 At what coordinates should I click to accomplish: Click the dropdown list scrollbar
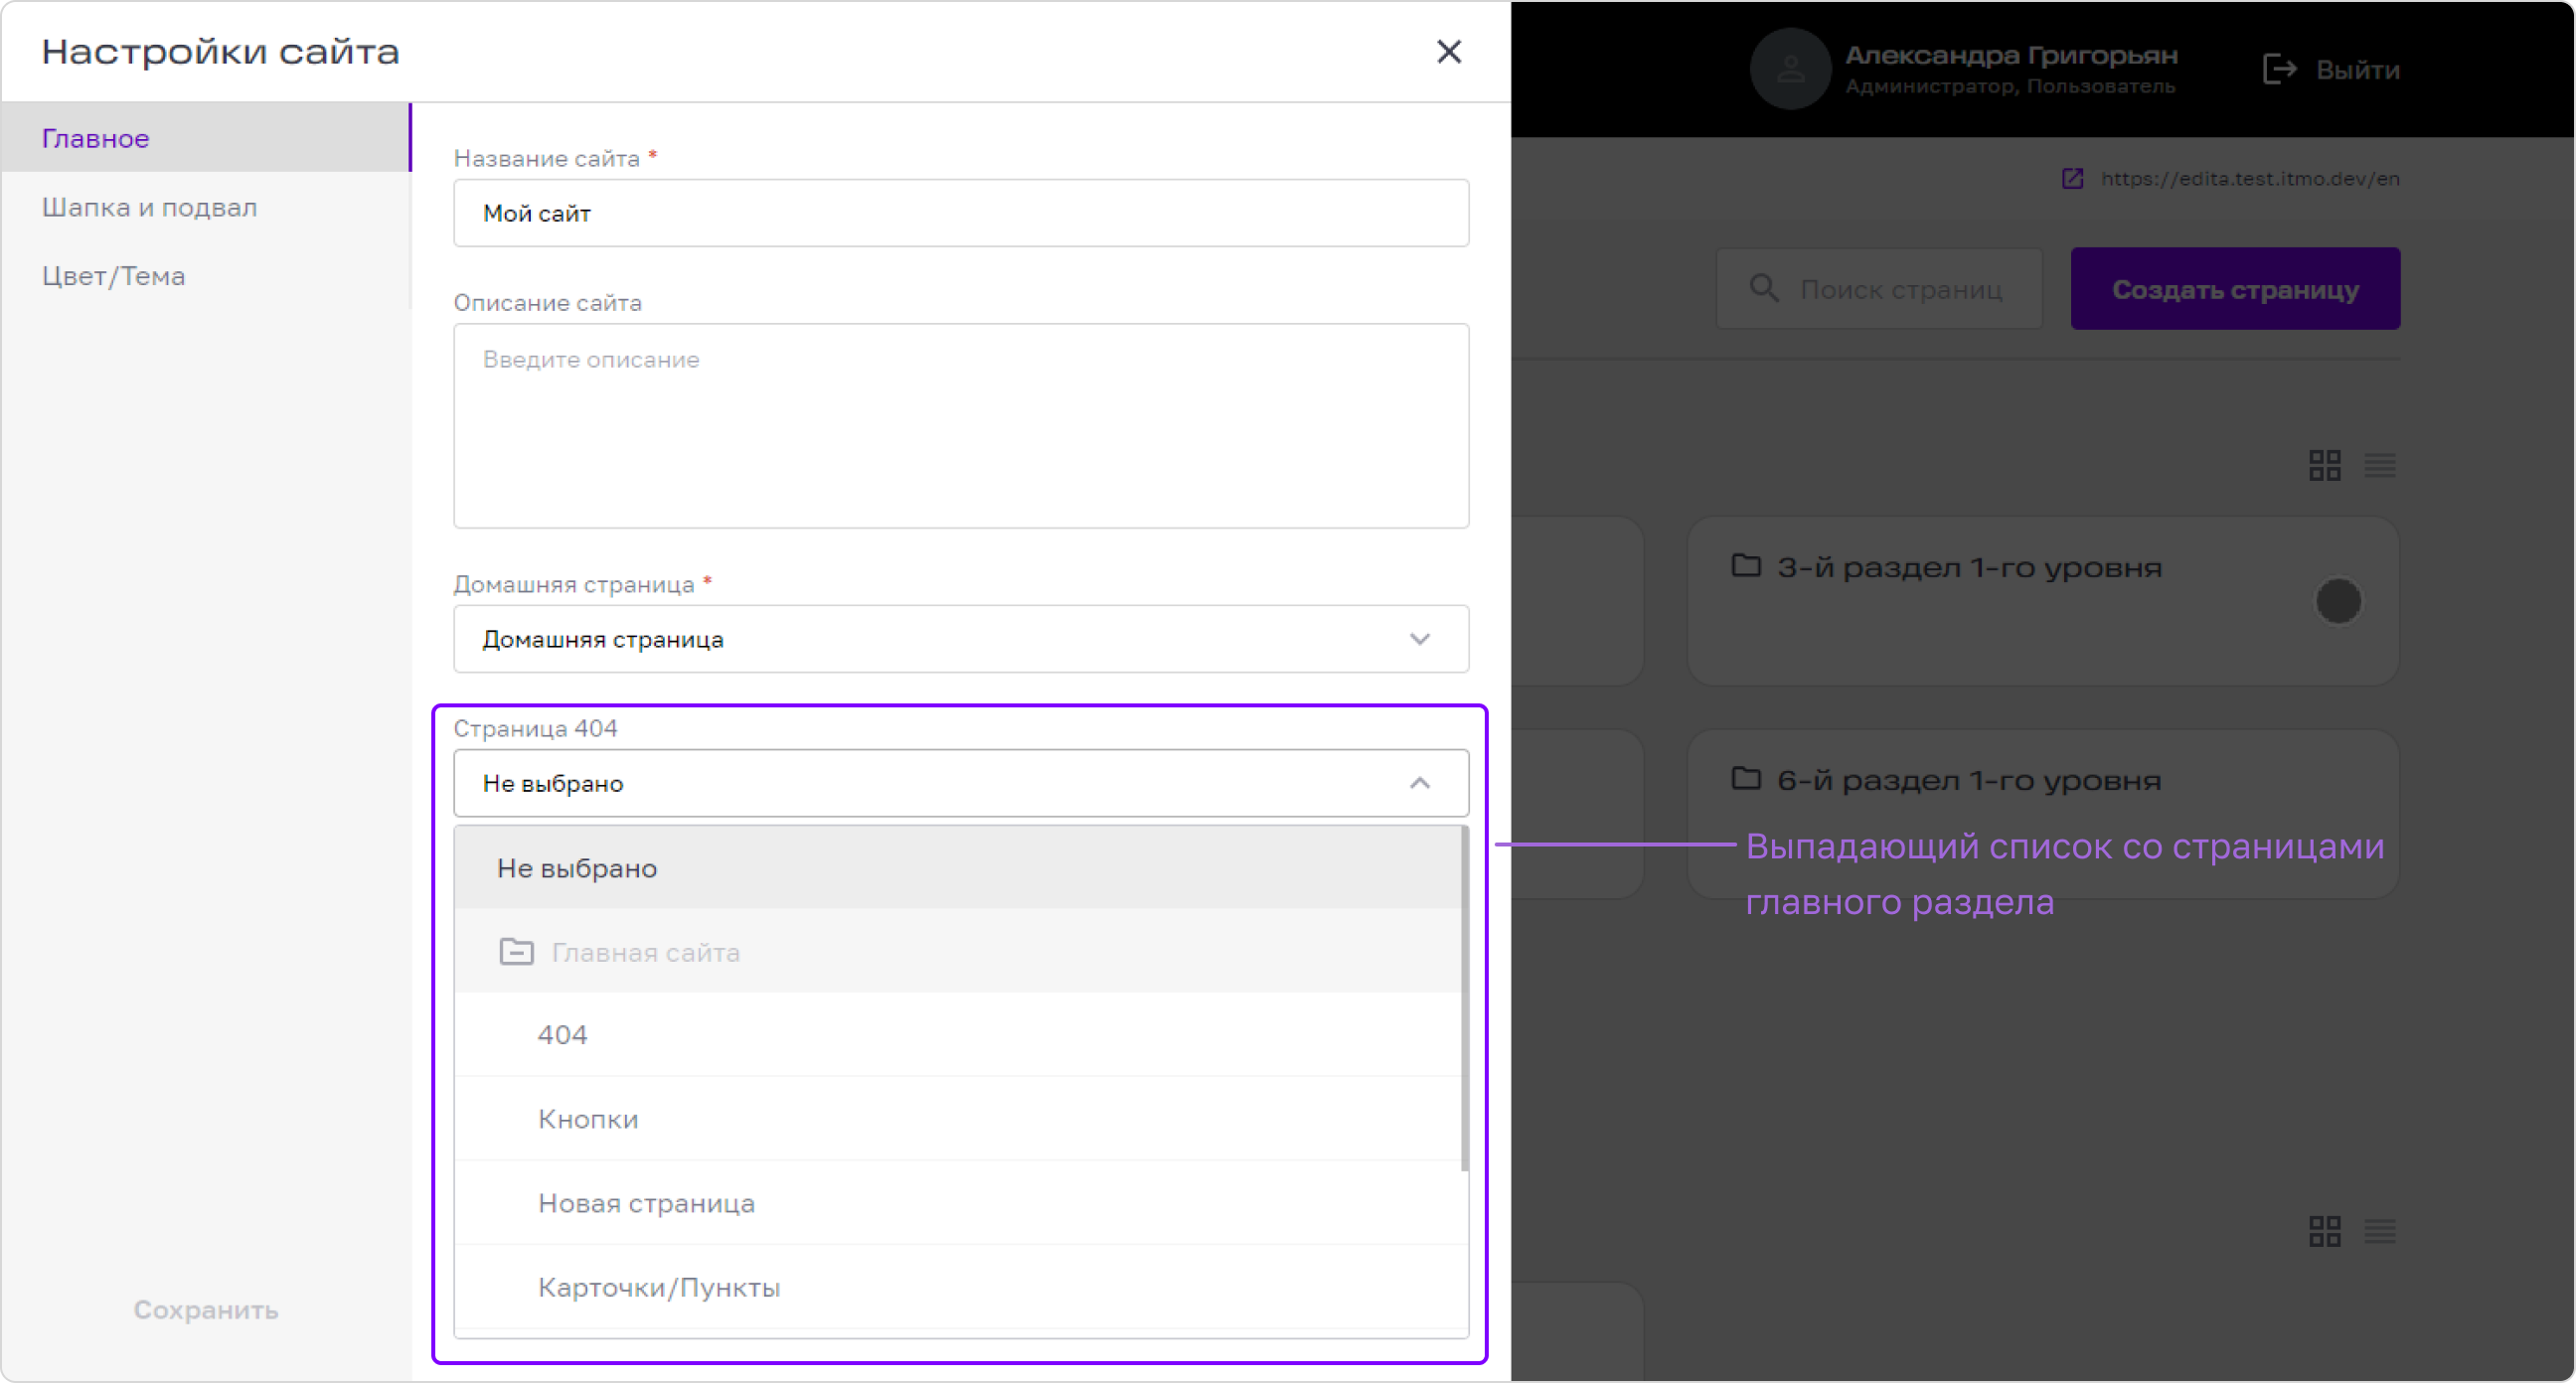1465,998
